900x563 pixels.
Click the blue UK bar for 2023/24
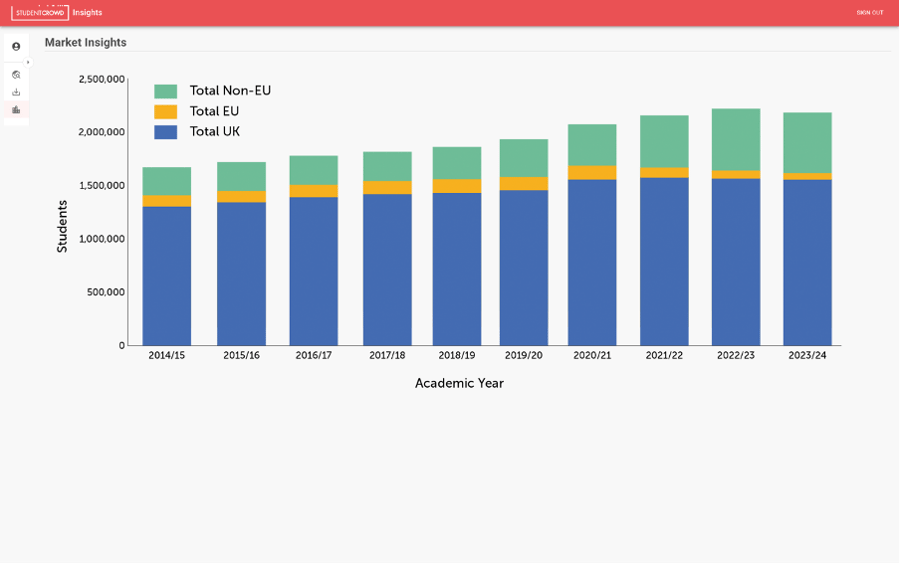coord(807,262)
